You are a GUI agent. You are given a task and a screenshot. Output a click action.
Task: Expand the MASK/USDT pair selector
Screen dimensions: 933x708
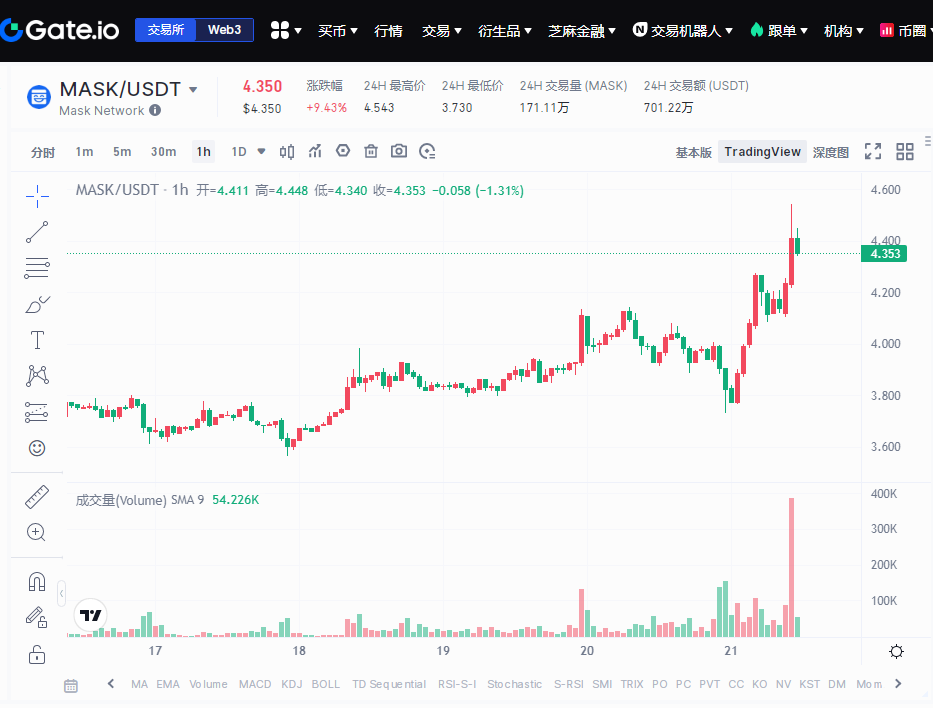193,90
